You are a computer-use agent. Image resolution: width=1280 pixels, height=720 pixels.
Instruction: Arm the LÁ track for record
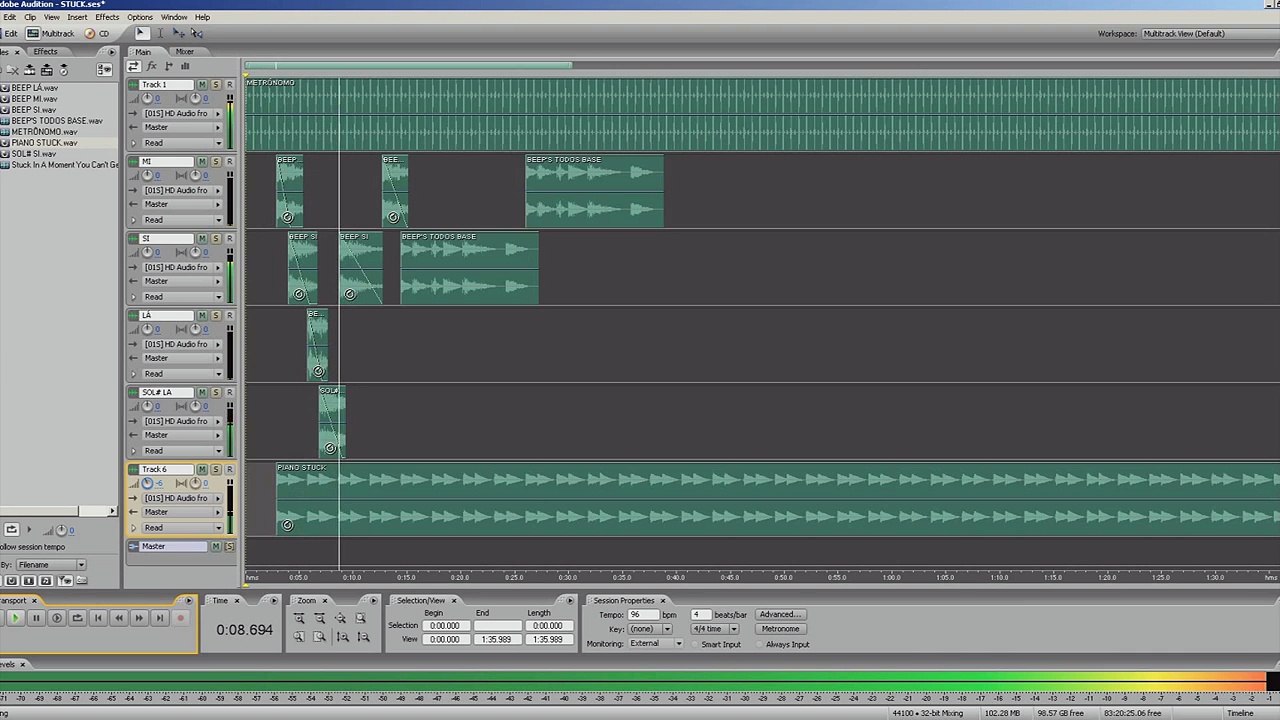(x=229, y=316)
